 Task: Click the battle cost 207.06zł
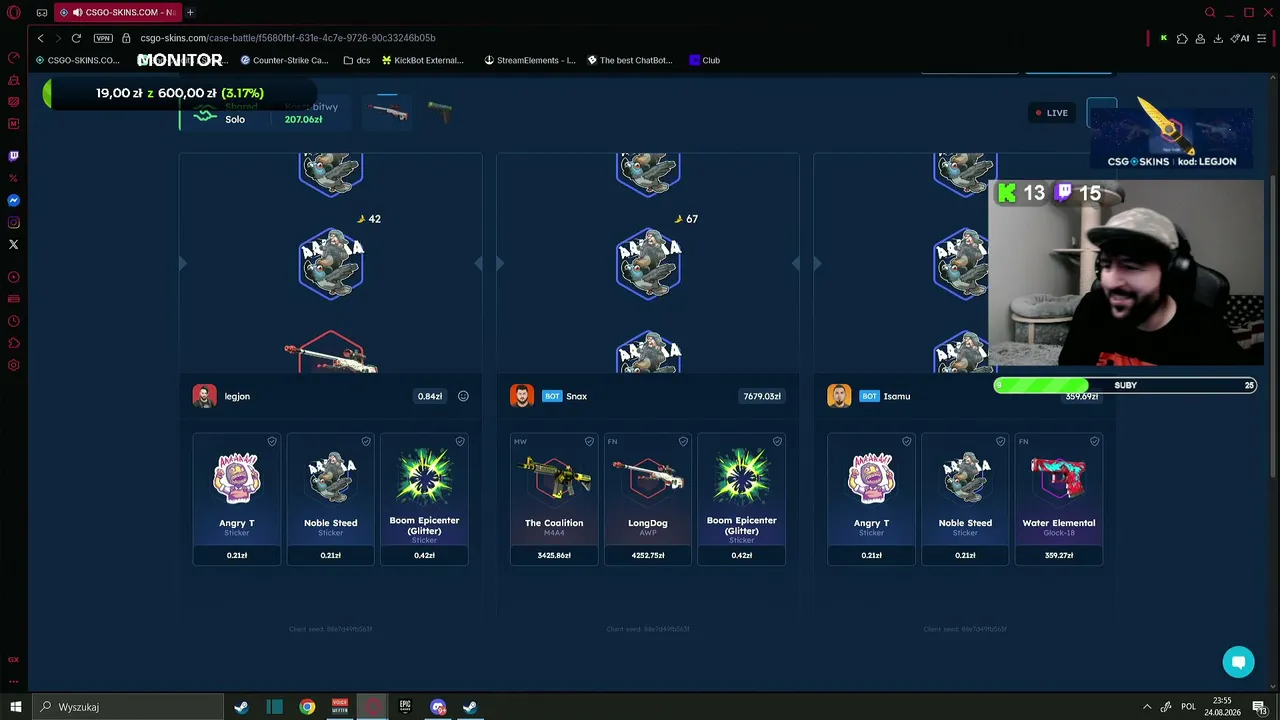303,119
